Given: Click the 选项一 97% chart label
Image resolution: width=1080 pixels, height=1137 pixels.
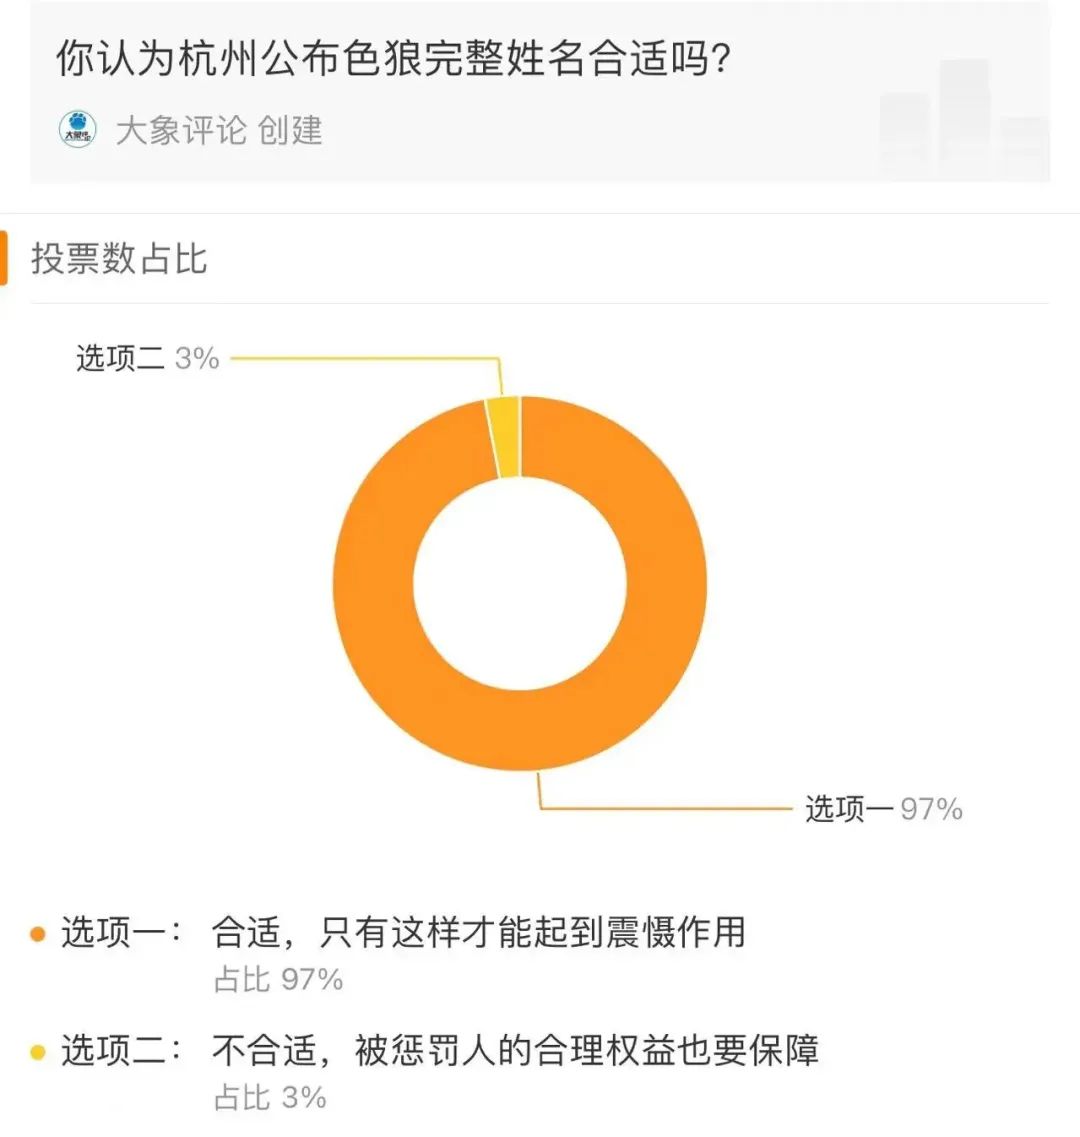Looking at the screenshot, I should 883,808.
